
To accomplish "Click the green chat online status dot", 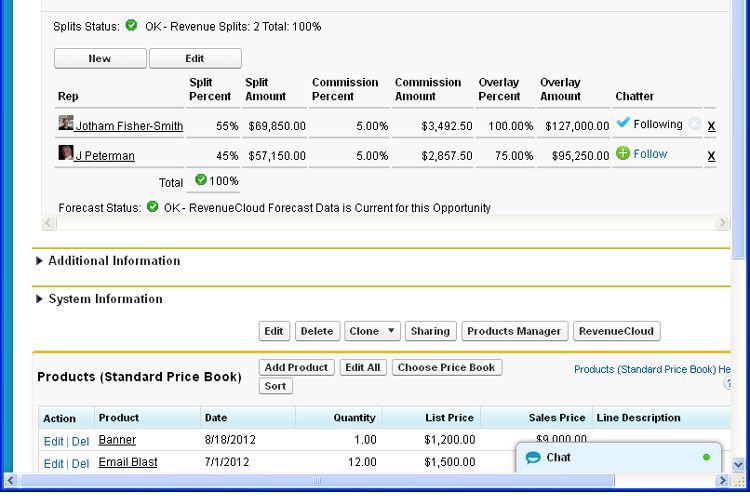I will (706, 458).
